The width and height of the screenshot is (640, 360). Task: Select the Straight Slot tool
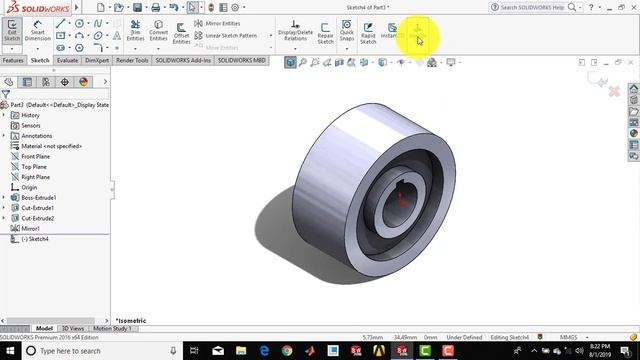coord(60,48)
